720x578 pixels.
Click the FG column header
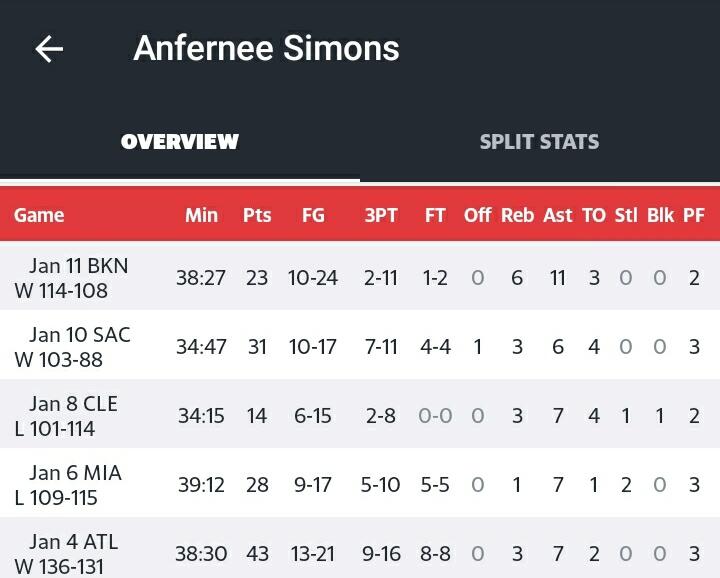click(313, 215)
